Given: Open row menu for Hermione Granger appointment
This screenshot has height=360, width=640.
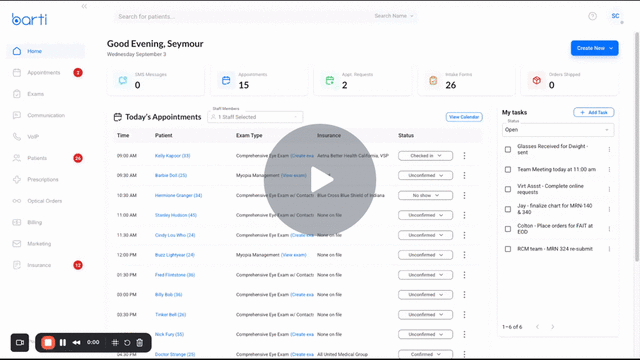Looking at the screenshot, I should [x=464, y=196].
